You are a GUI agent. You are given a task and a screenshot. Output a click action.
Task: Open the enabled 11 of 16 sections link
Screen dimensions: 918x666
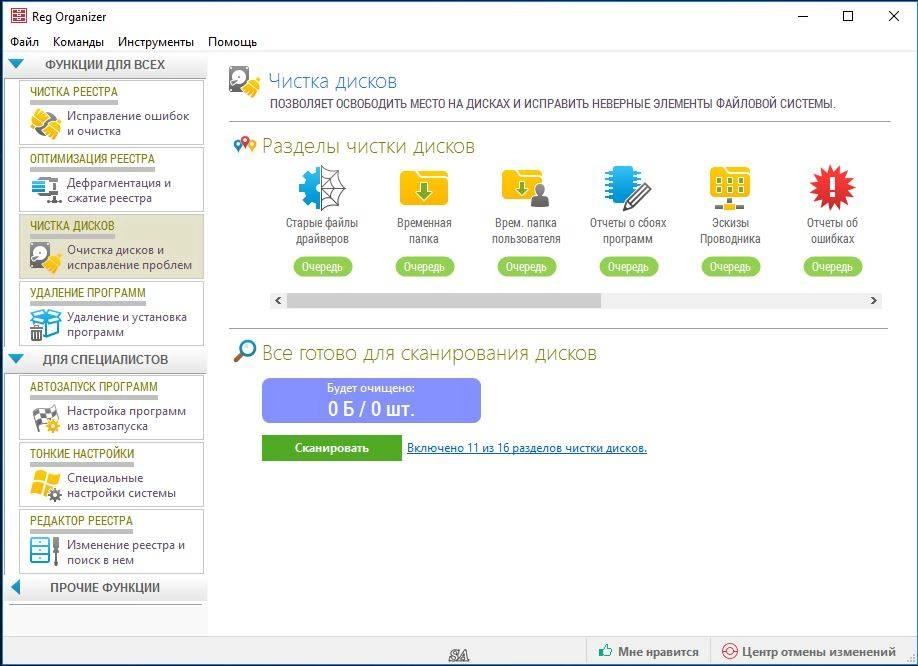tap(526, 448)
